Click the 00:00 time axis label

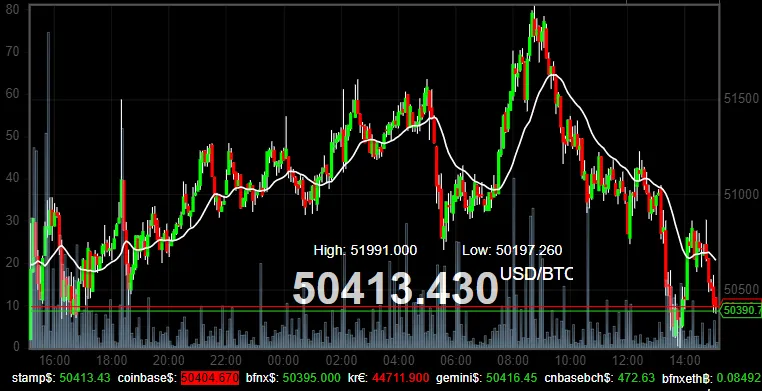point(283,360)
